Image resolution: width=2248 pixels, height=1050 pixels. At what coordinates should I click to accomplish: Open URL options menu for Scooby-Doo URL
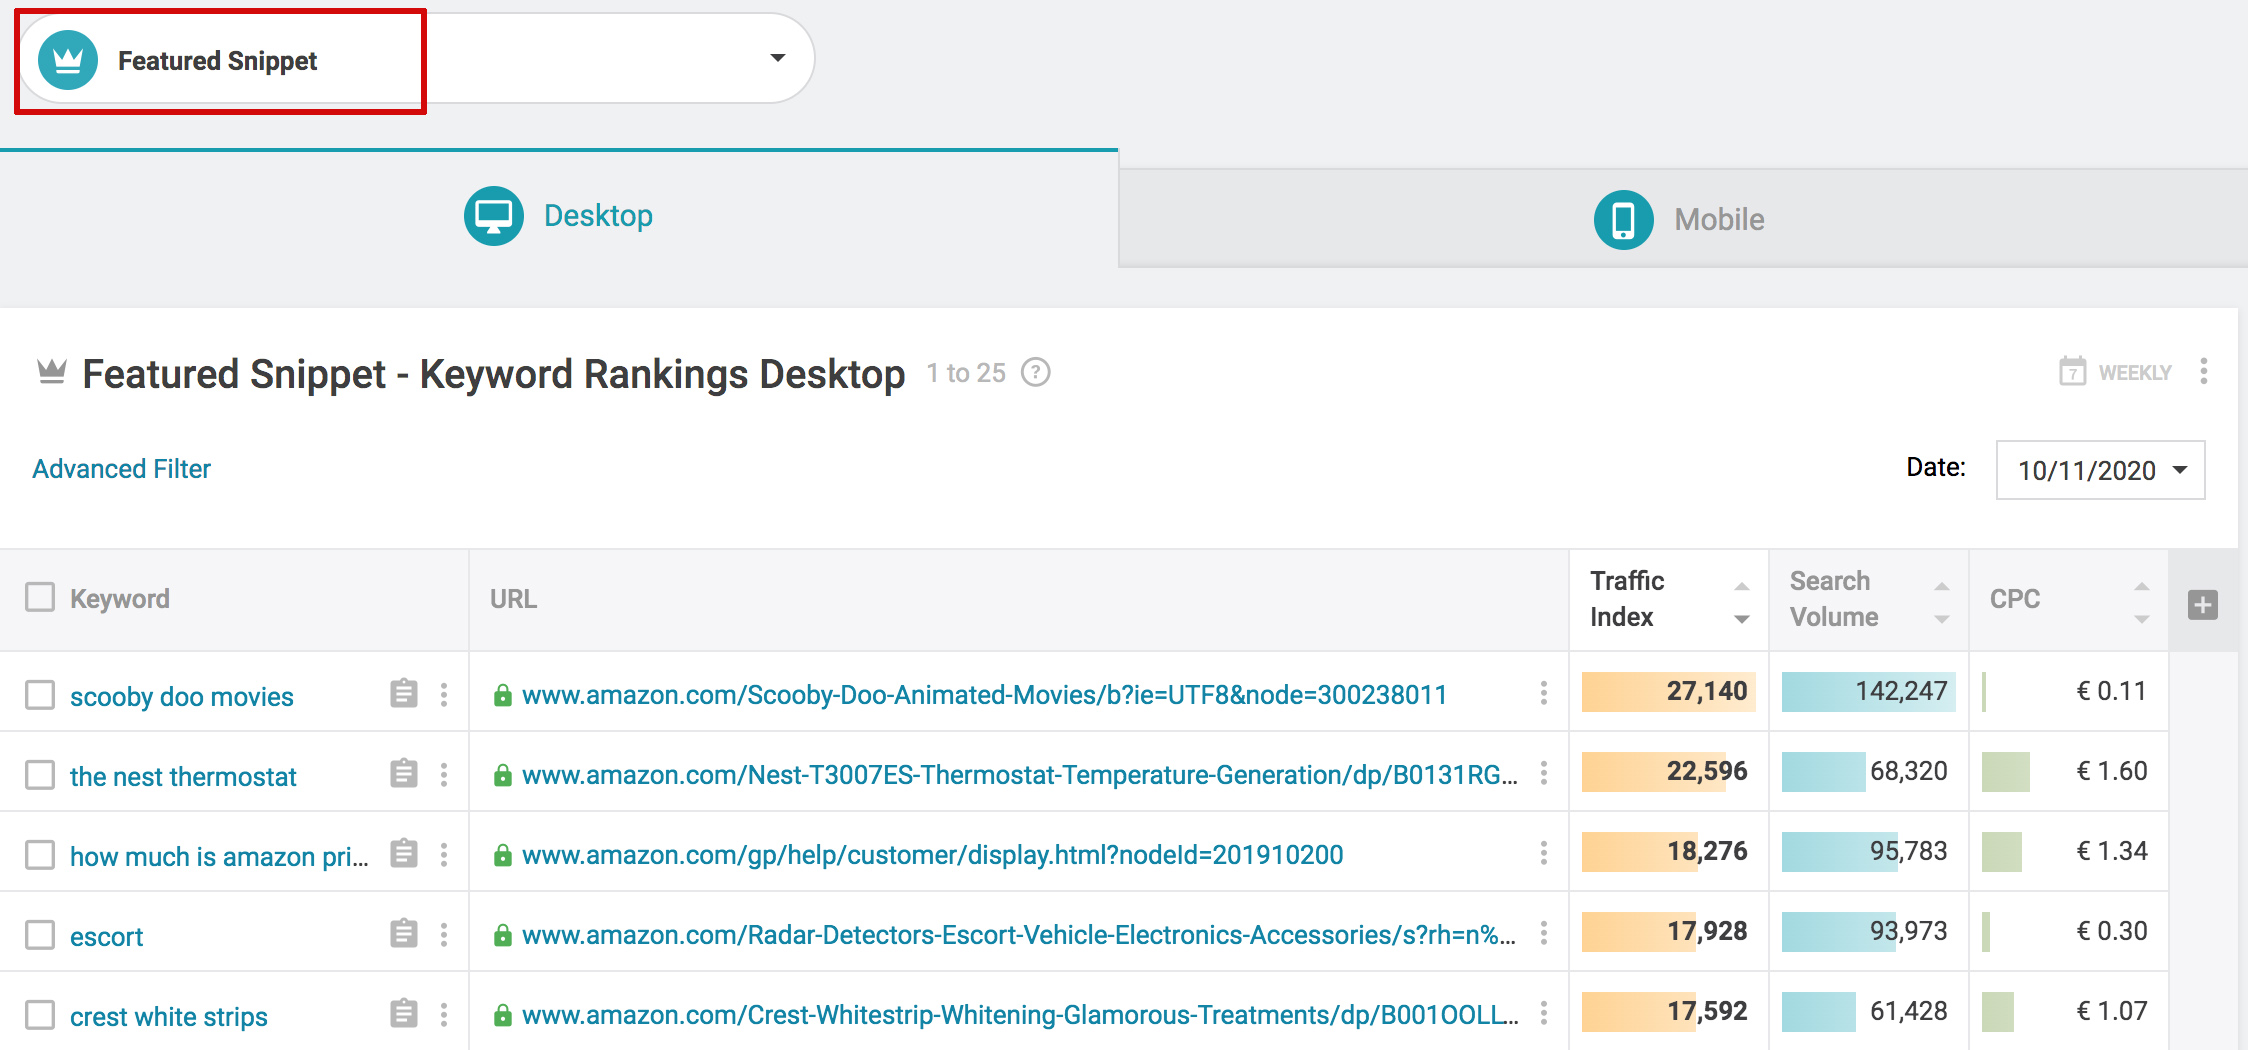tap(1544, 693)
